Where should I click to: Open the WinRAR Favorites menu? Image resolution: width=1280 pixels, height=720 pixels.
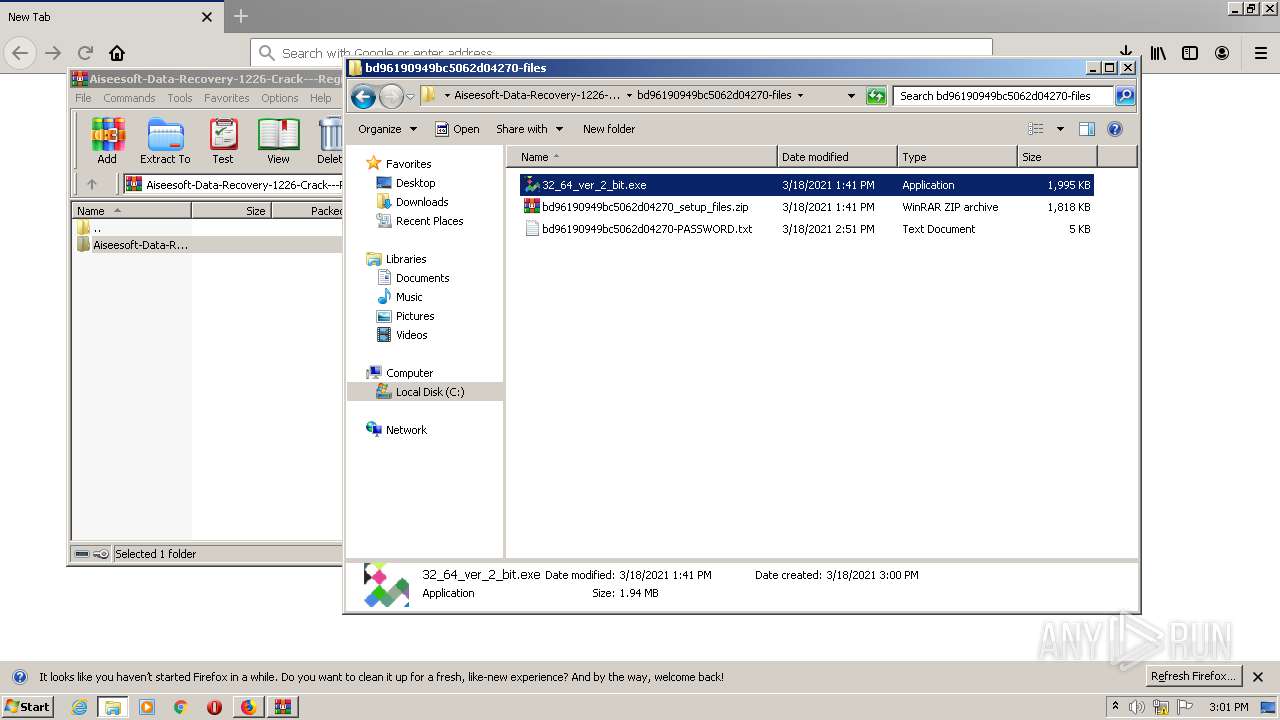[227, 98]
